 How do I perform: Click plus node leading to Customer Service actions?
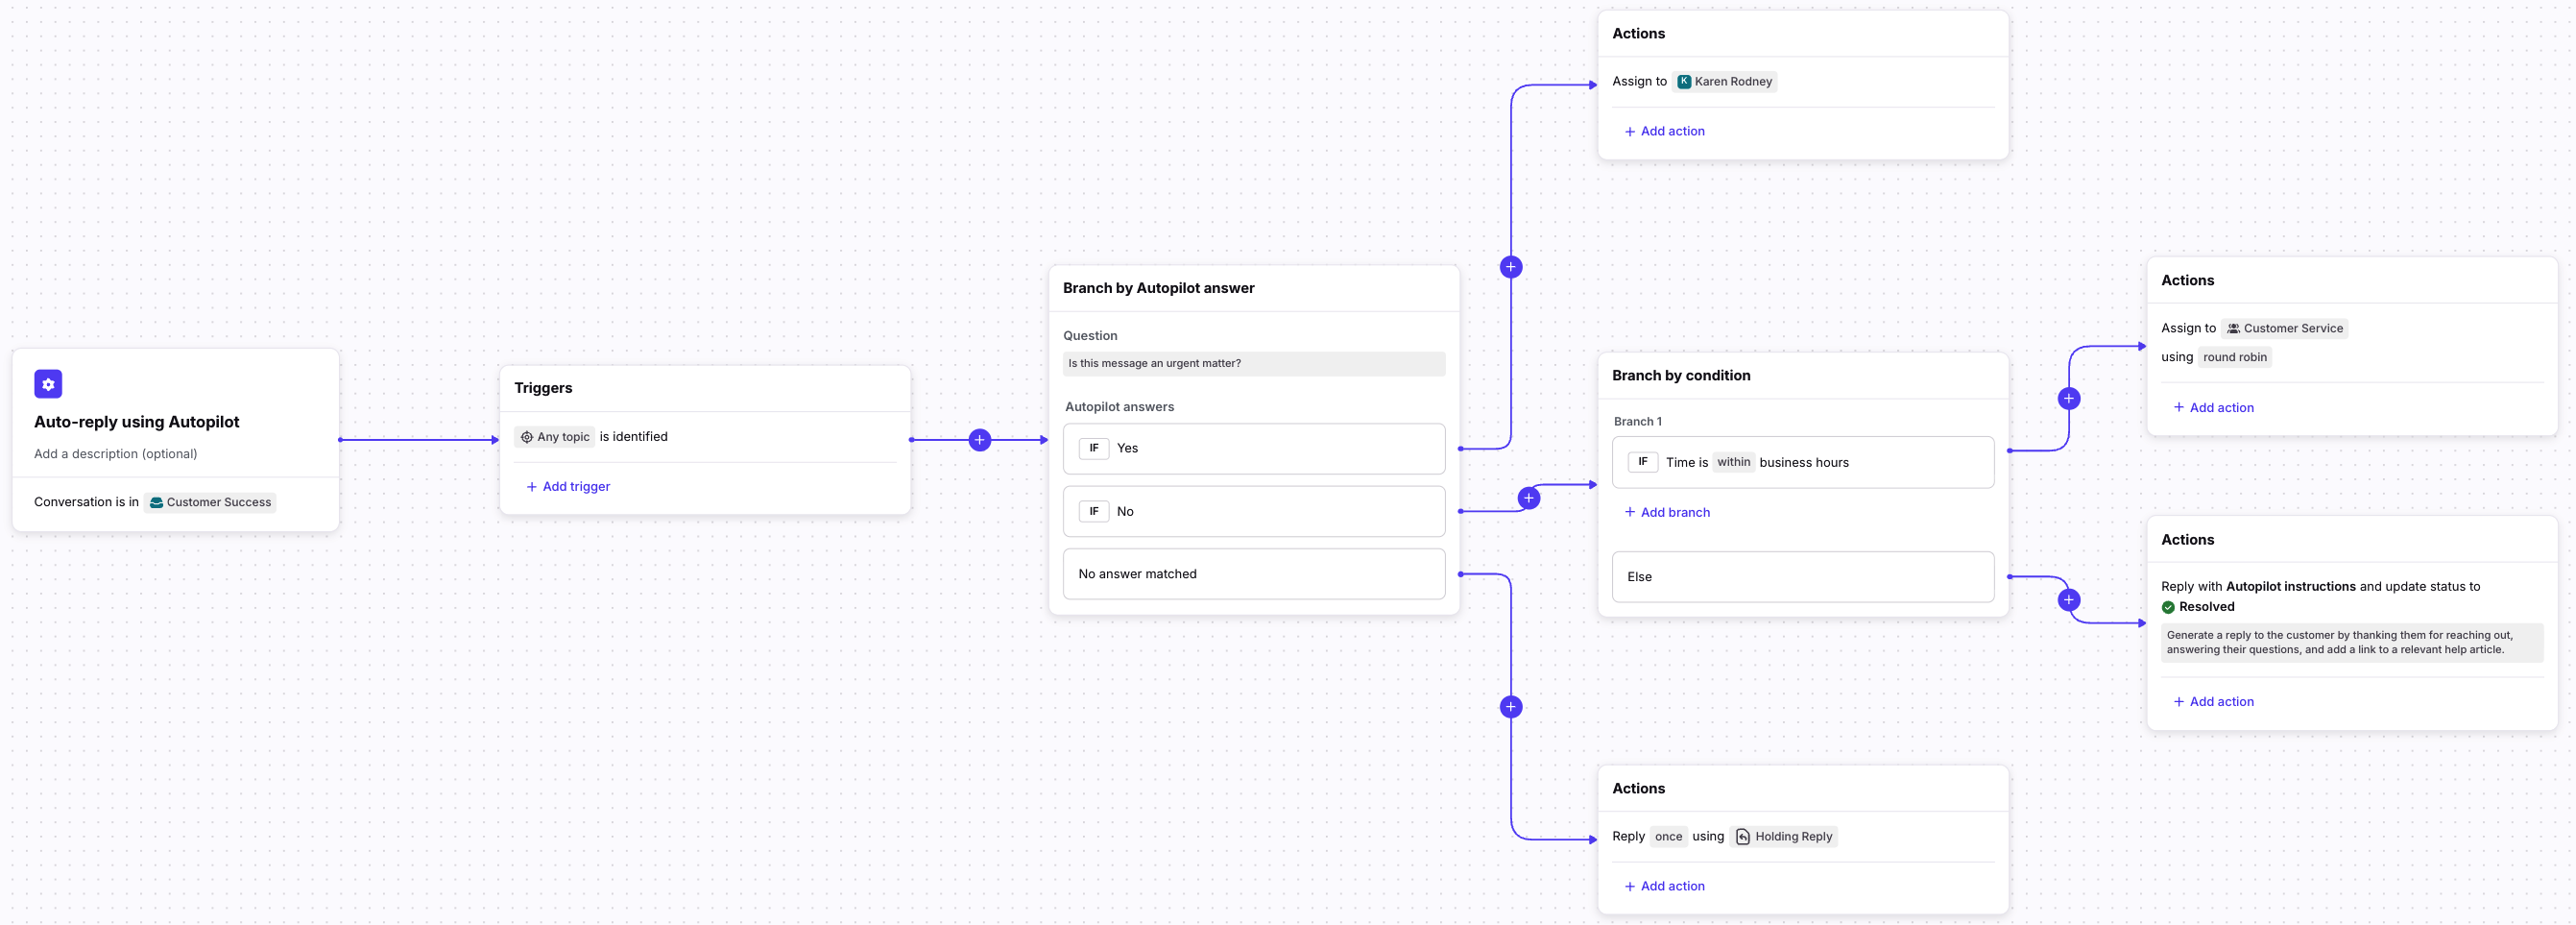[x=2068, y=399]
